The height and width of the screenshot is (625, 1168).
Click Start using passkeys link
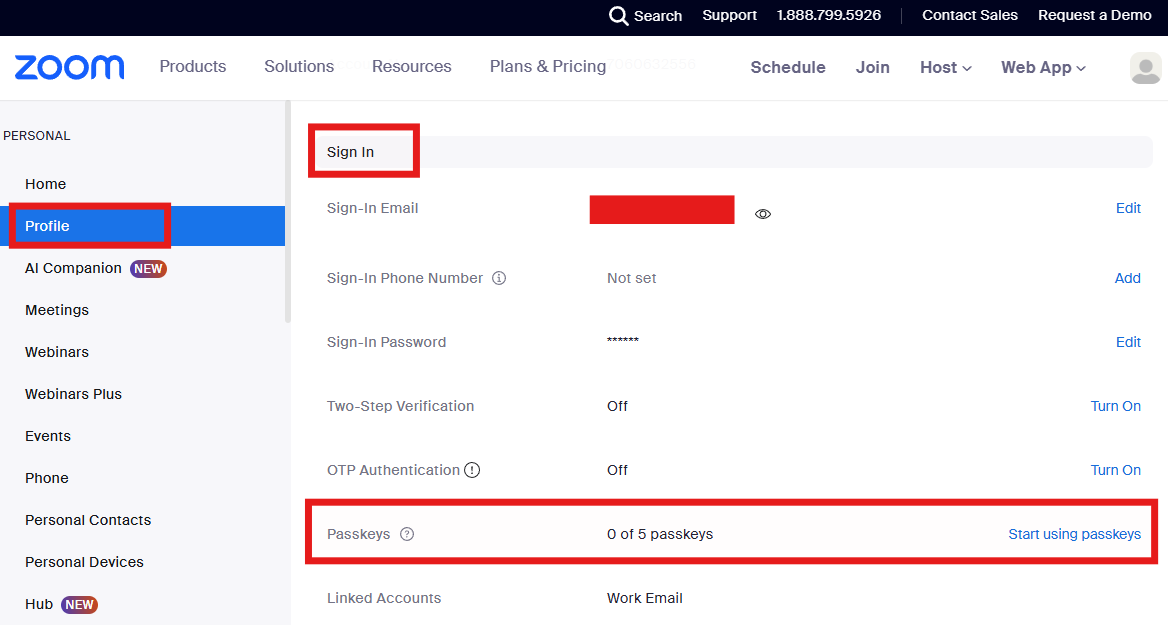[1074, 534]
